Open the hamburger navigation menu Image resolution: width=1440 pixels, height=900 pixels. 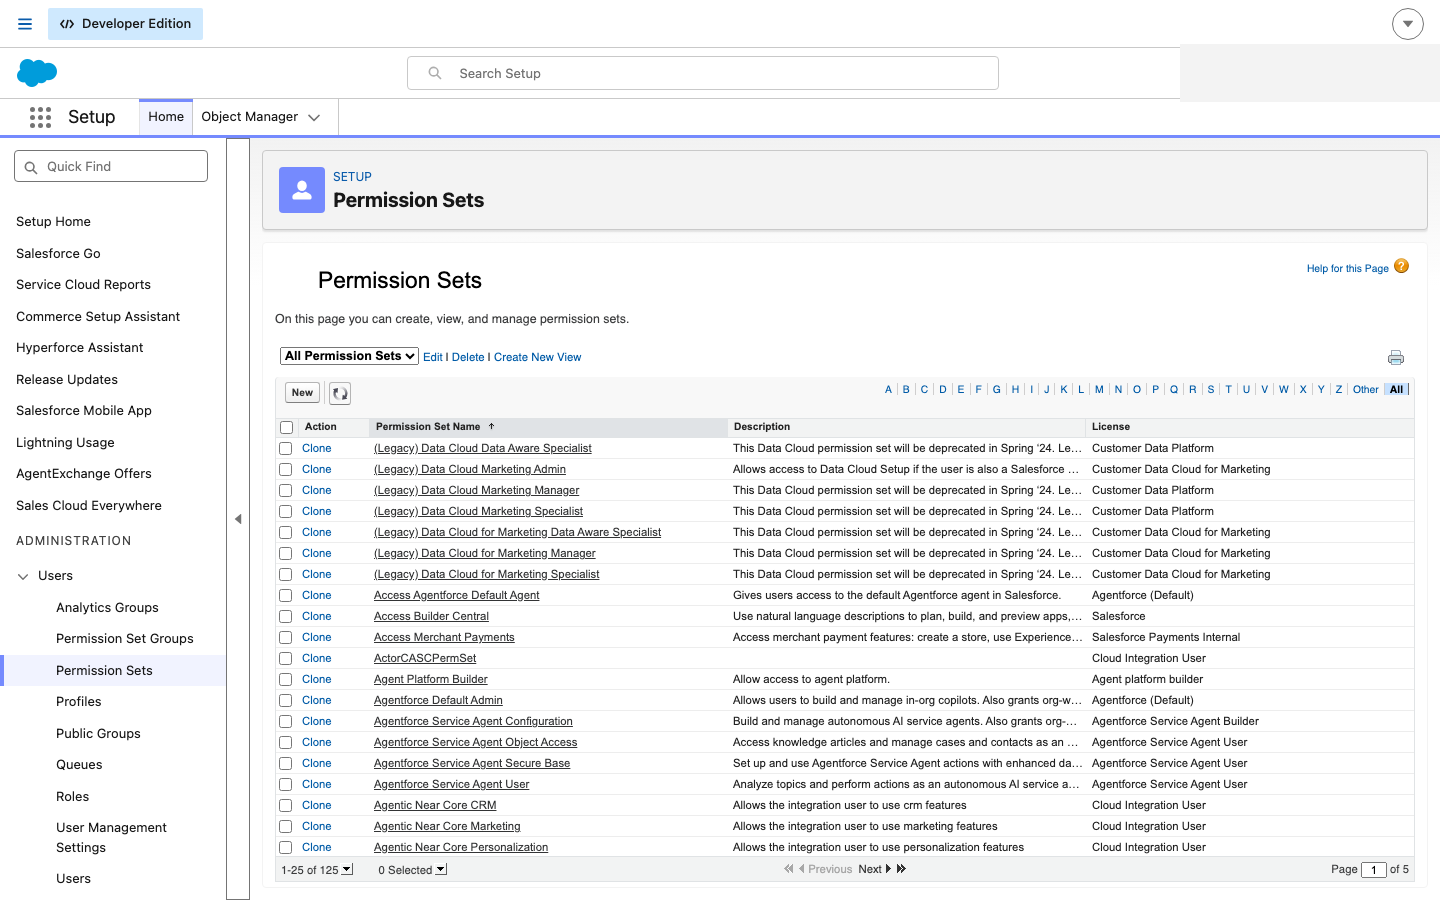coord(25,24)
